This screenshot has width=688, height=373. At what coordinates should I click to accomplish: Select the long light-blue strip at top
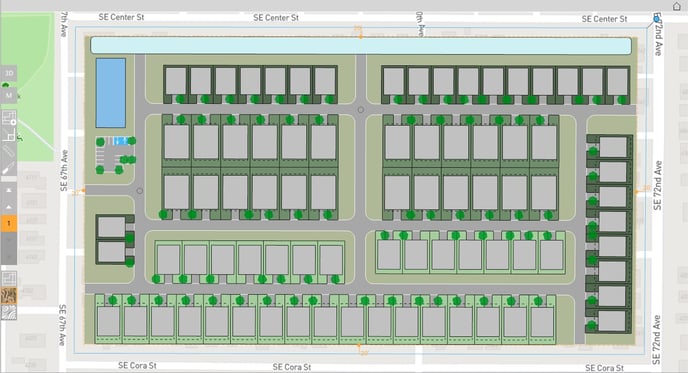(x=361, y=46)
